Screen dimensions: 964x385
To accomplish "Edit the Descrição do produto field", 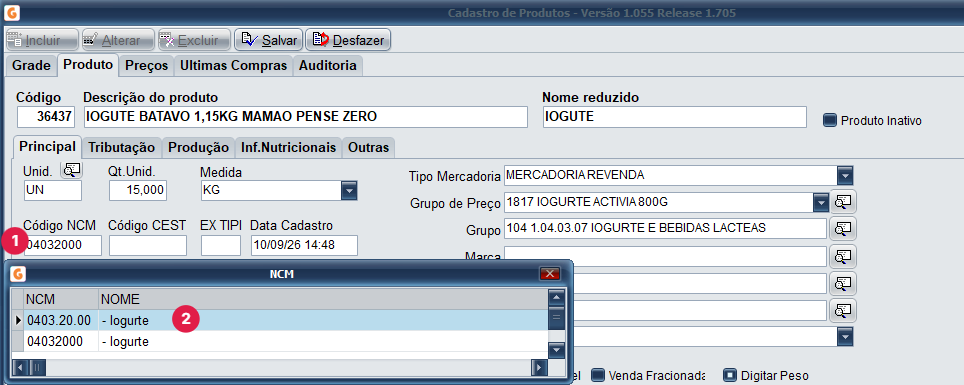I will click(x=305, y=117).
